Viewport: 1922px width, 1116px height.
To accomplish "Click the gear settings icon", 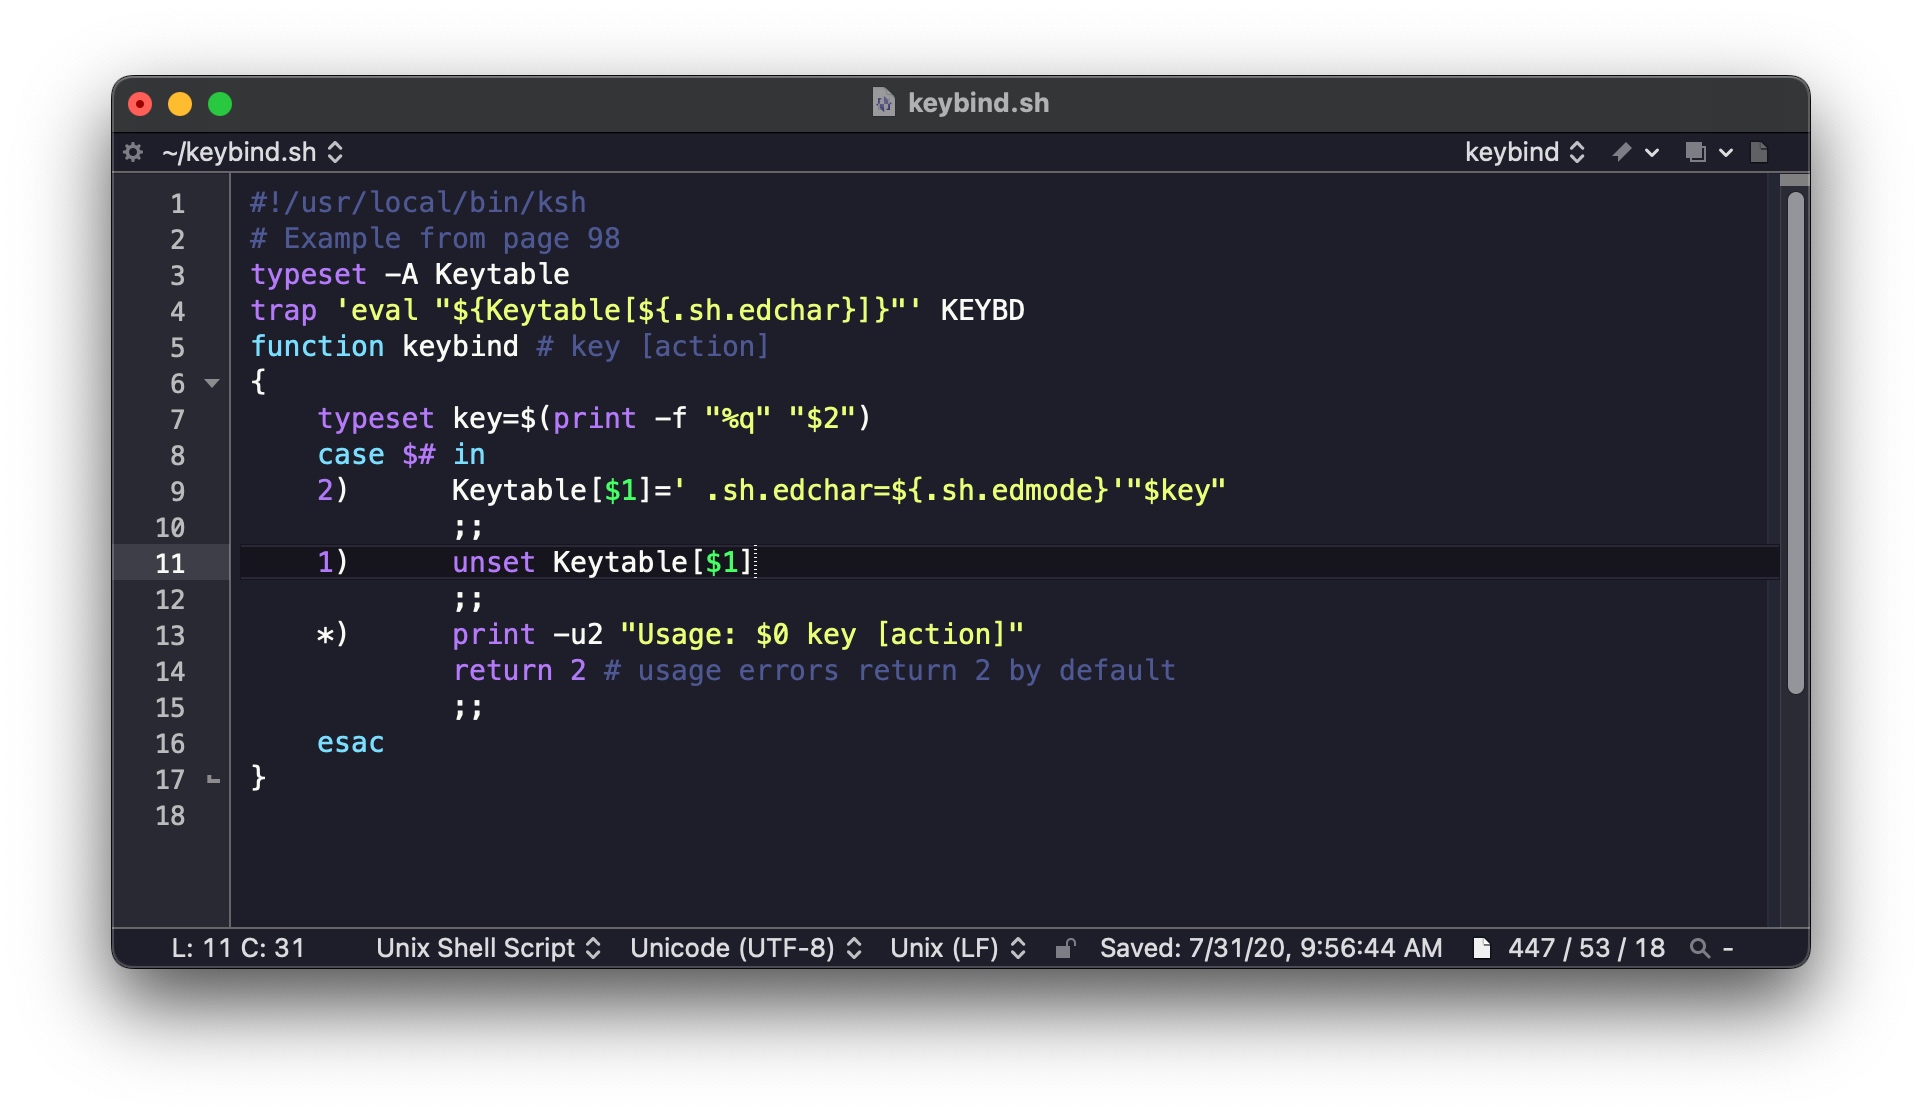I will pyautogui.click(x=133, y=152).
